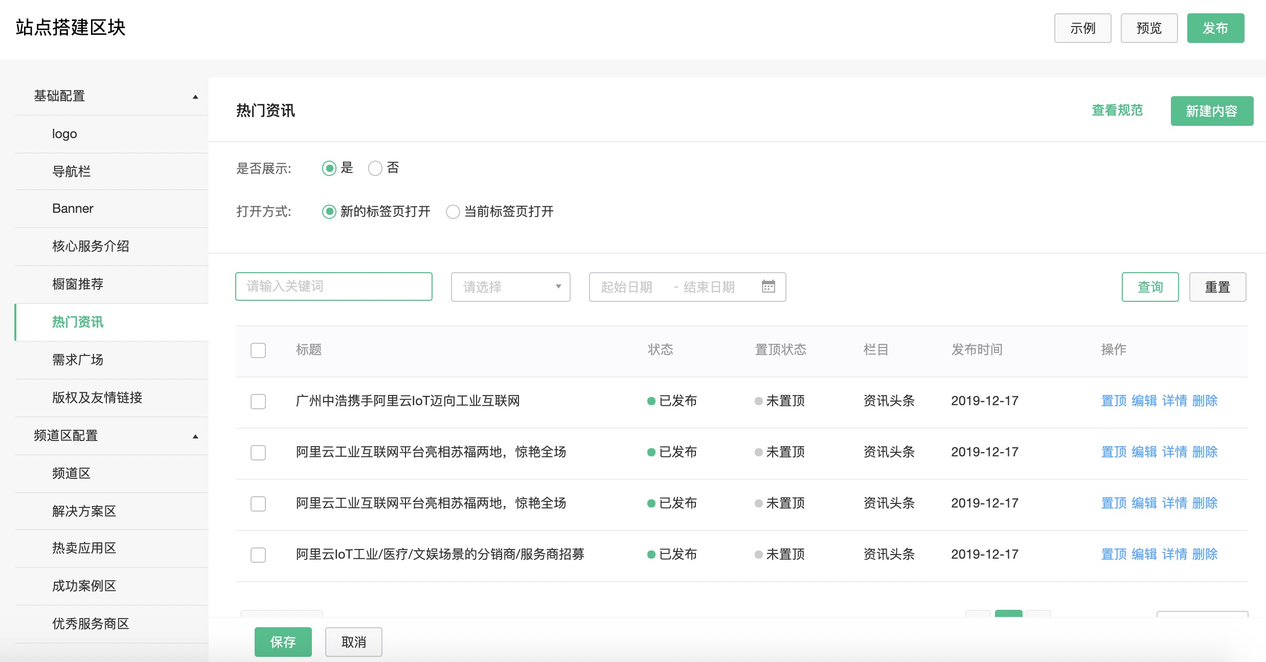1266x662 pixels.
Task: Click the 基础配置 section header
Action: click(x=111, y=96)
